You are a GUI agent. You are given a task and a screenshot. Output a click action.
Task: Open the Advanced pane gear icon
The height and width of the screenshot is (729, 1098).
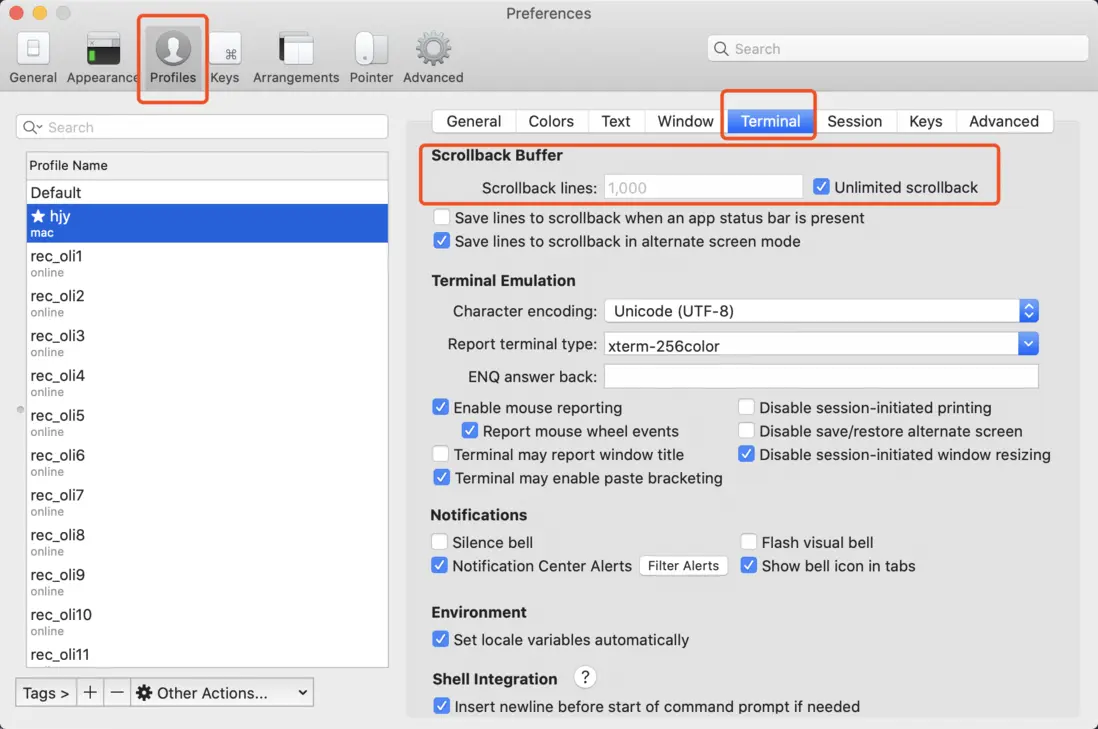point(433,49)
